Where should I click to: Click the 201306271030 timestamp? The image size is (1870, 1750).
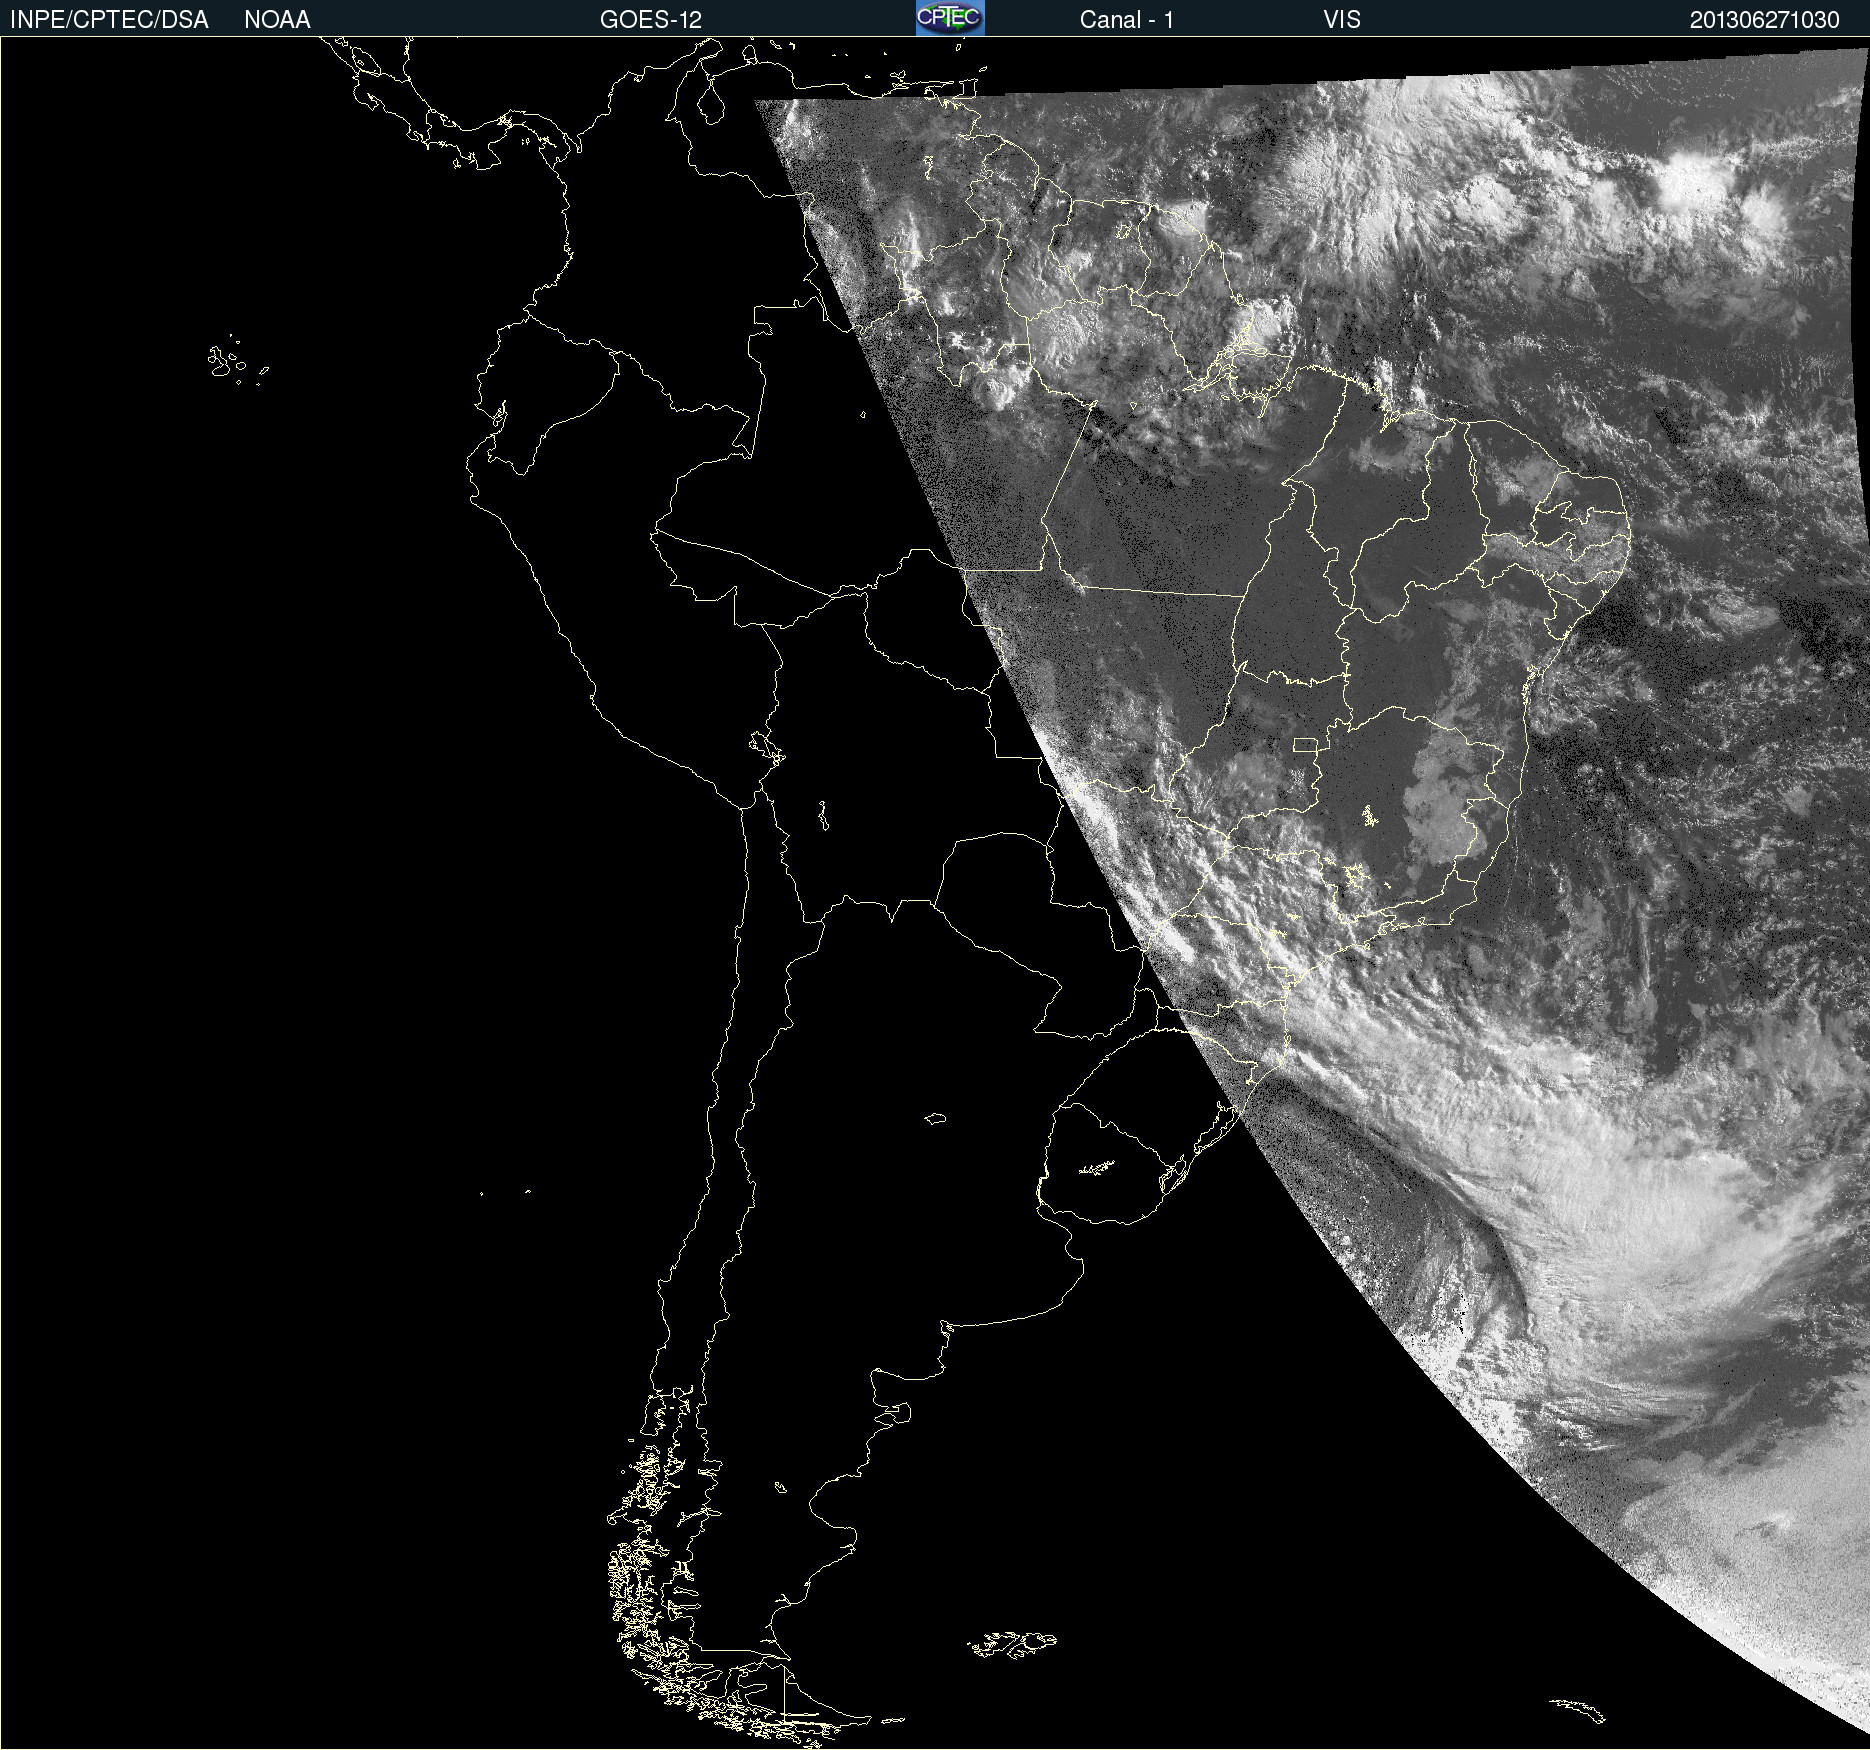click(1764, 20)
